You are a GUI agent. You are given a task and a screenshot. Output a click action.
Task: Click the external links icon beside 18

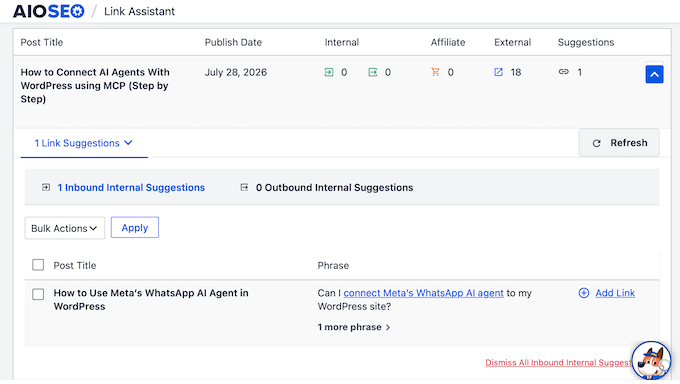(x=499, y=72)
